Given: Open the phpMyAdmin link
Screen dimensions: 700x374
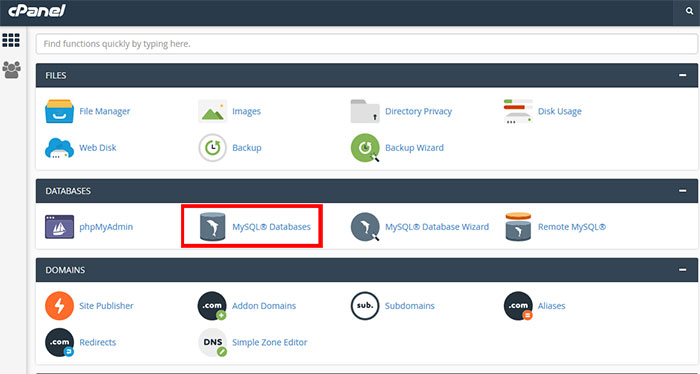Looking at the screenshot, I should pos(106,227).
